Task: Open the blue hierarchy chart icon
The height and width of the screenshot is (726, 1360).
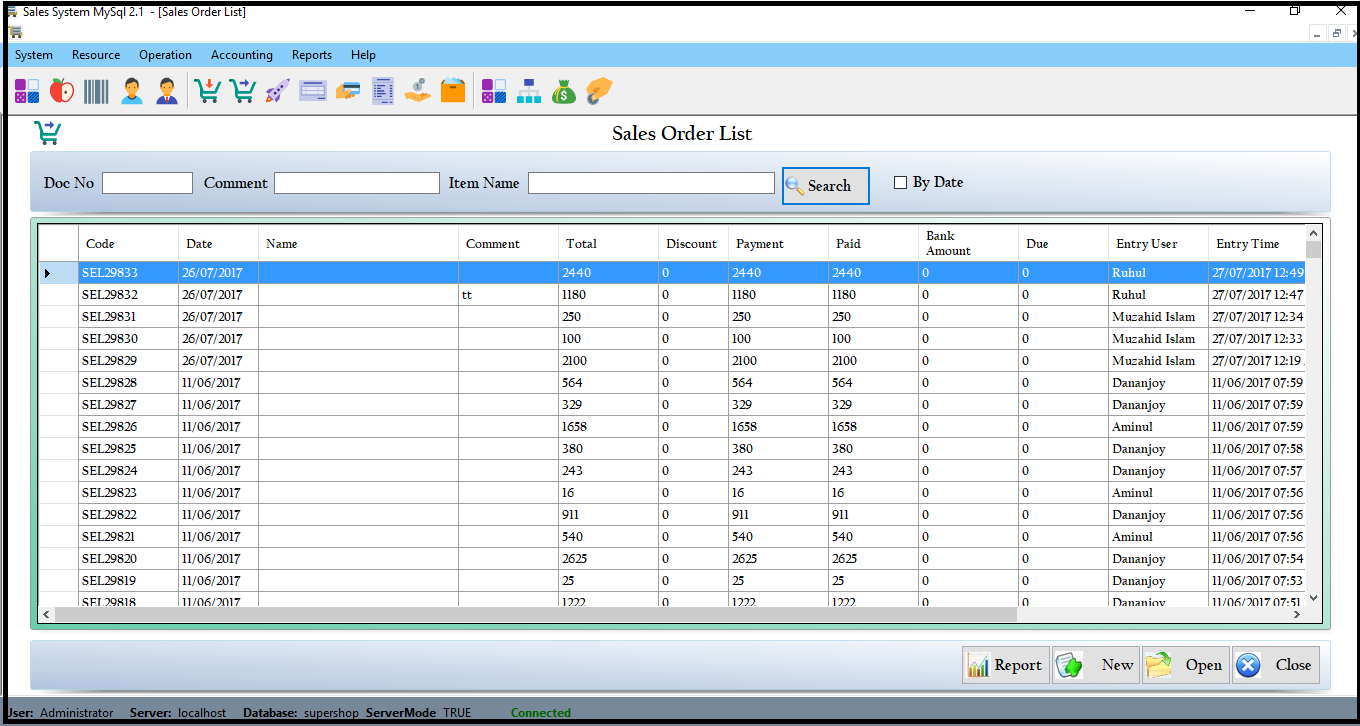Action: point(529,91)
